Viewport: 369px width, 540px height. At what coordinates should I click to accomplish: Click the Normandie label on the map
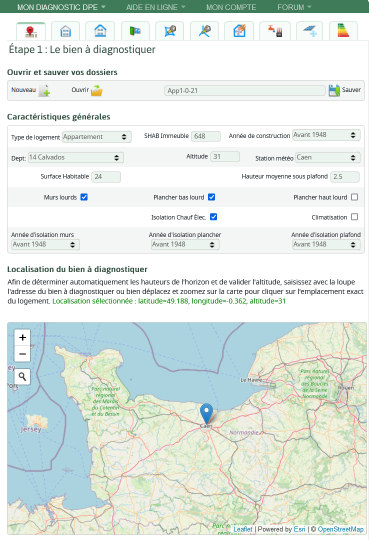click(244, 432)
